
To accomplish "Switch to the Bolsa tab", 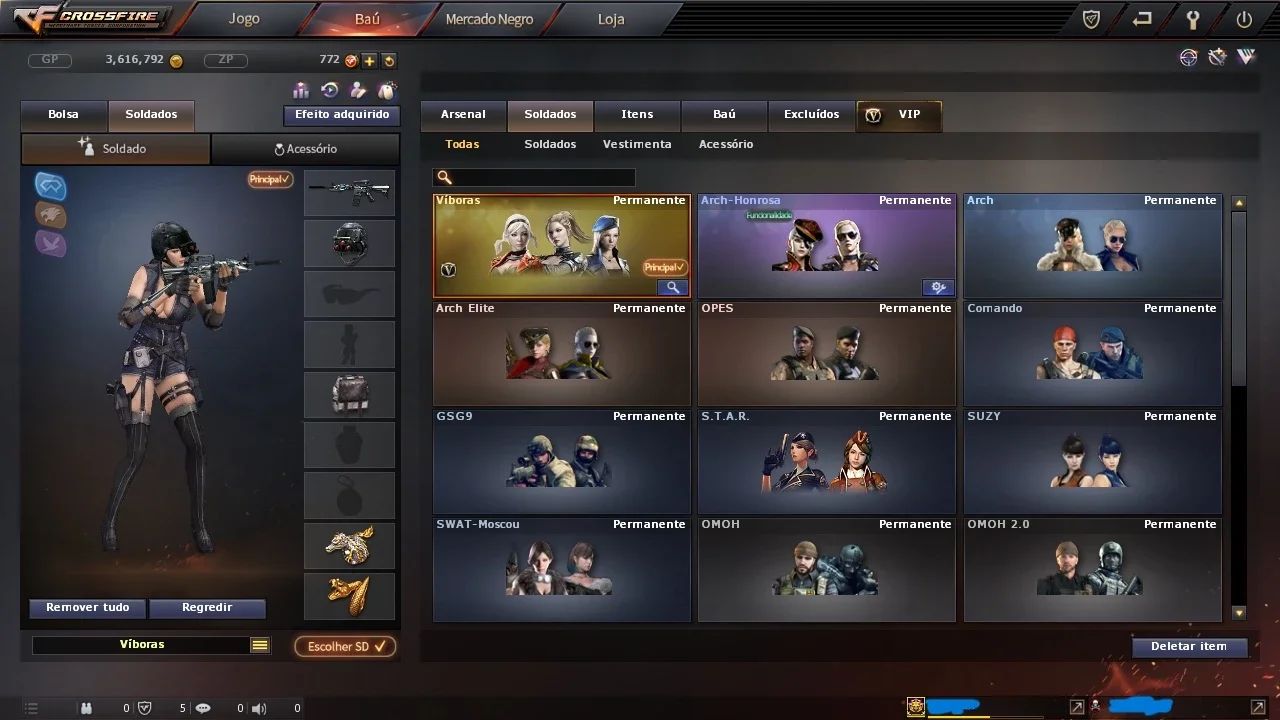I will point(64,115).
